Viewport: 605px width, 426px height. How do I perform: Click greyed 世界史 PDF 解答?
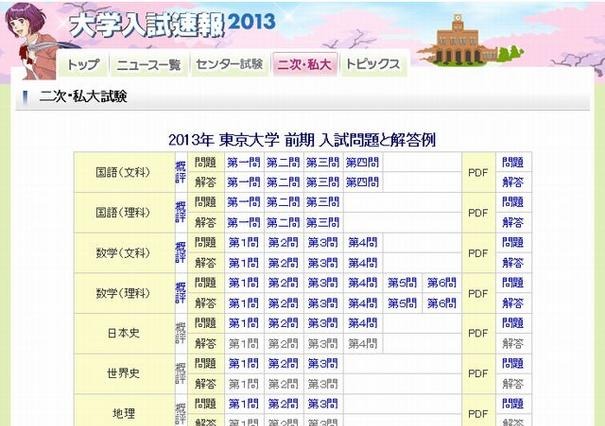[513, 384]
